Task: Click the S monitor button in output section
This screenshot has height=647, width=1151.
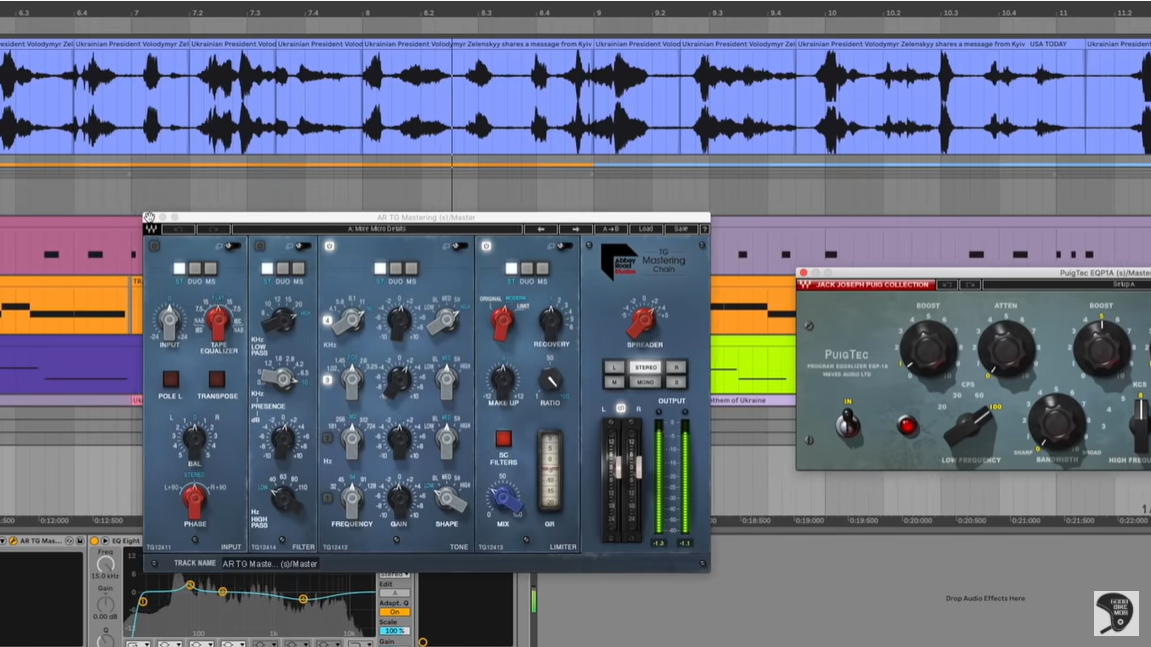Action: pyautogui.click(x=677, y=382)
